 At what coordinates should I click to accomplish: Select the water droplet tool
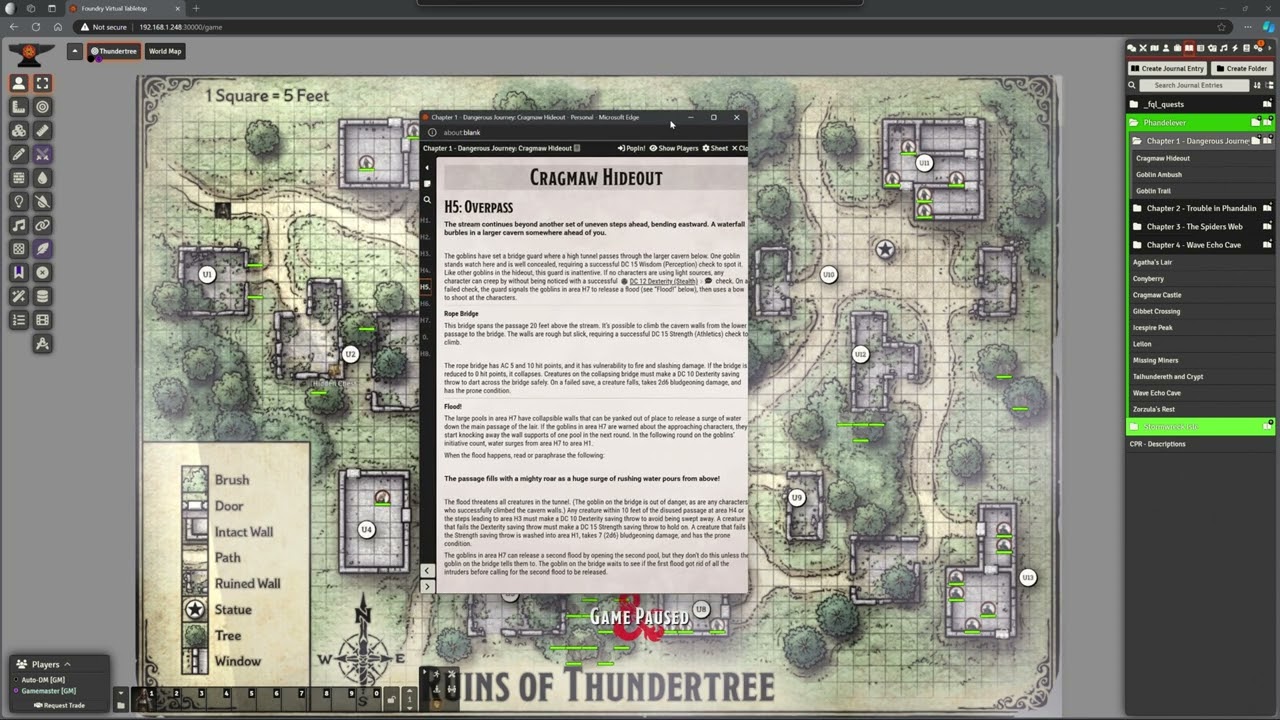[x=42, y=178]
